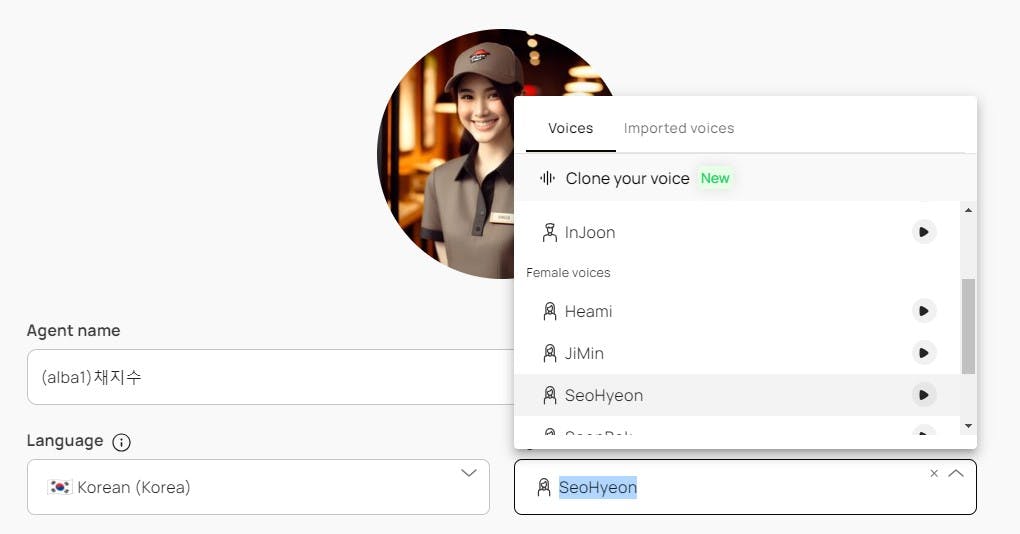Click the female avatar icon next to Heami
The image size is (1020, 534).
(550, 311)
